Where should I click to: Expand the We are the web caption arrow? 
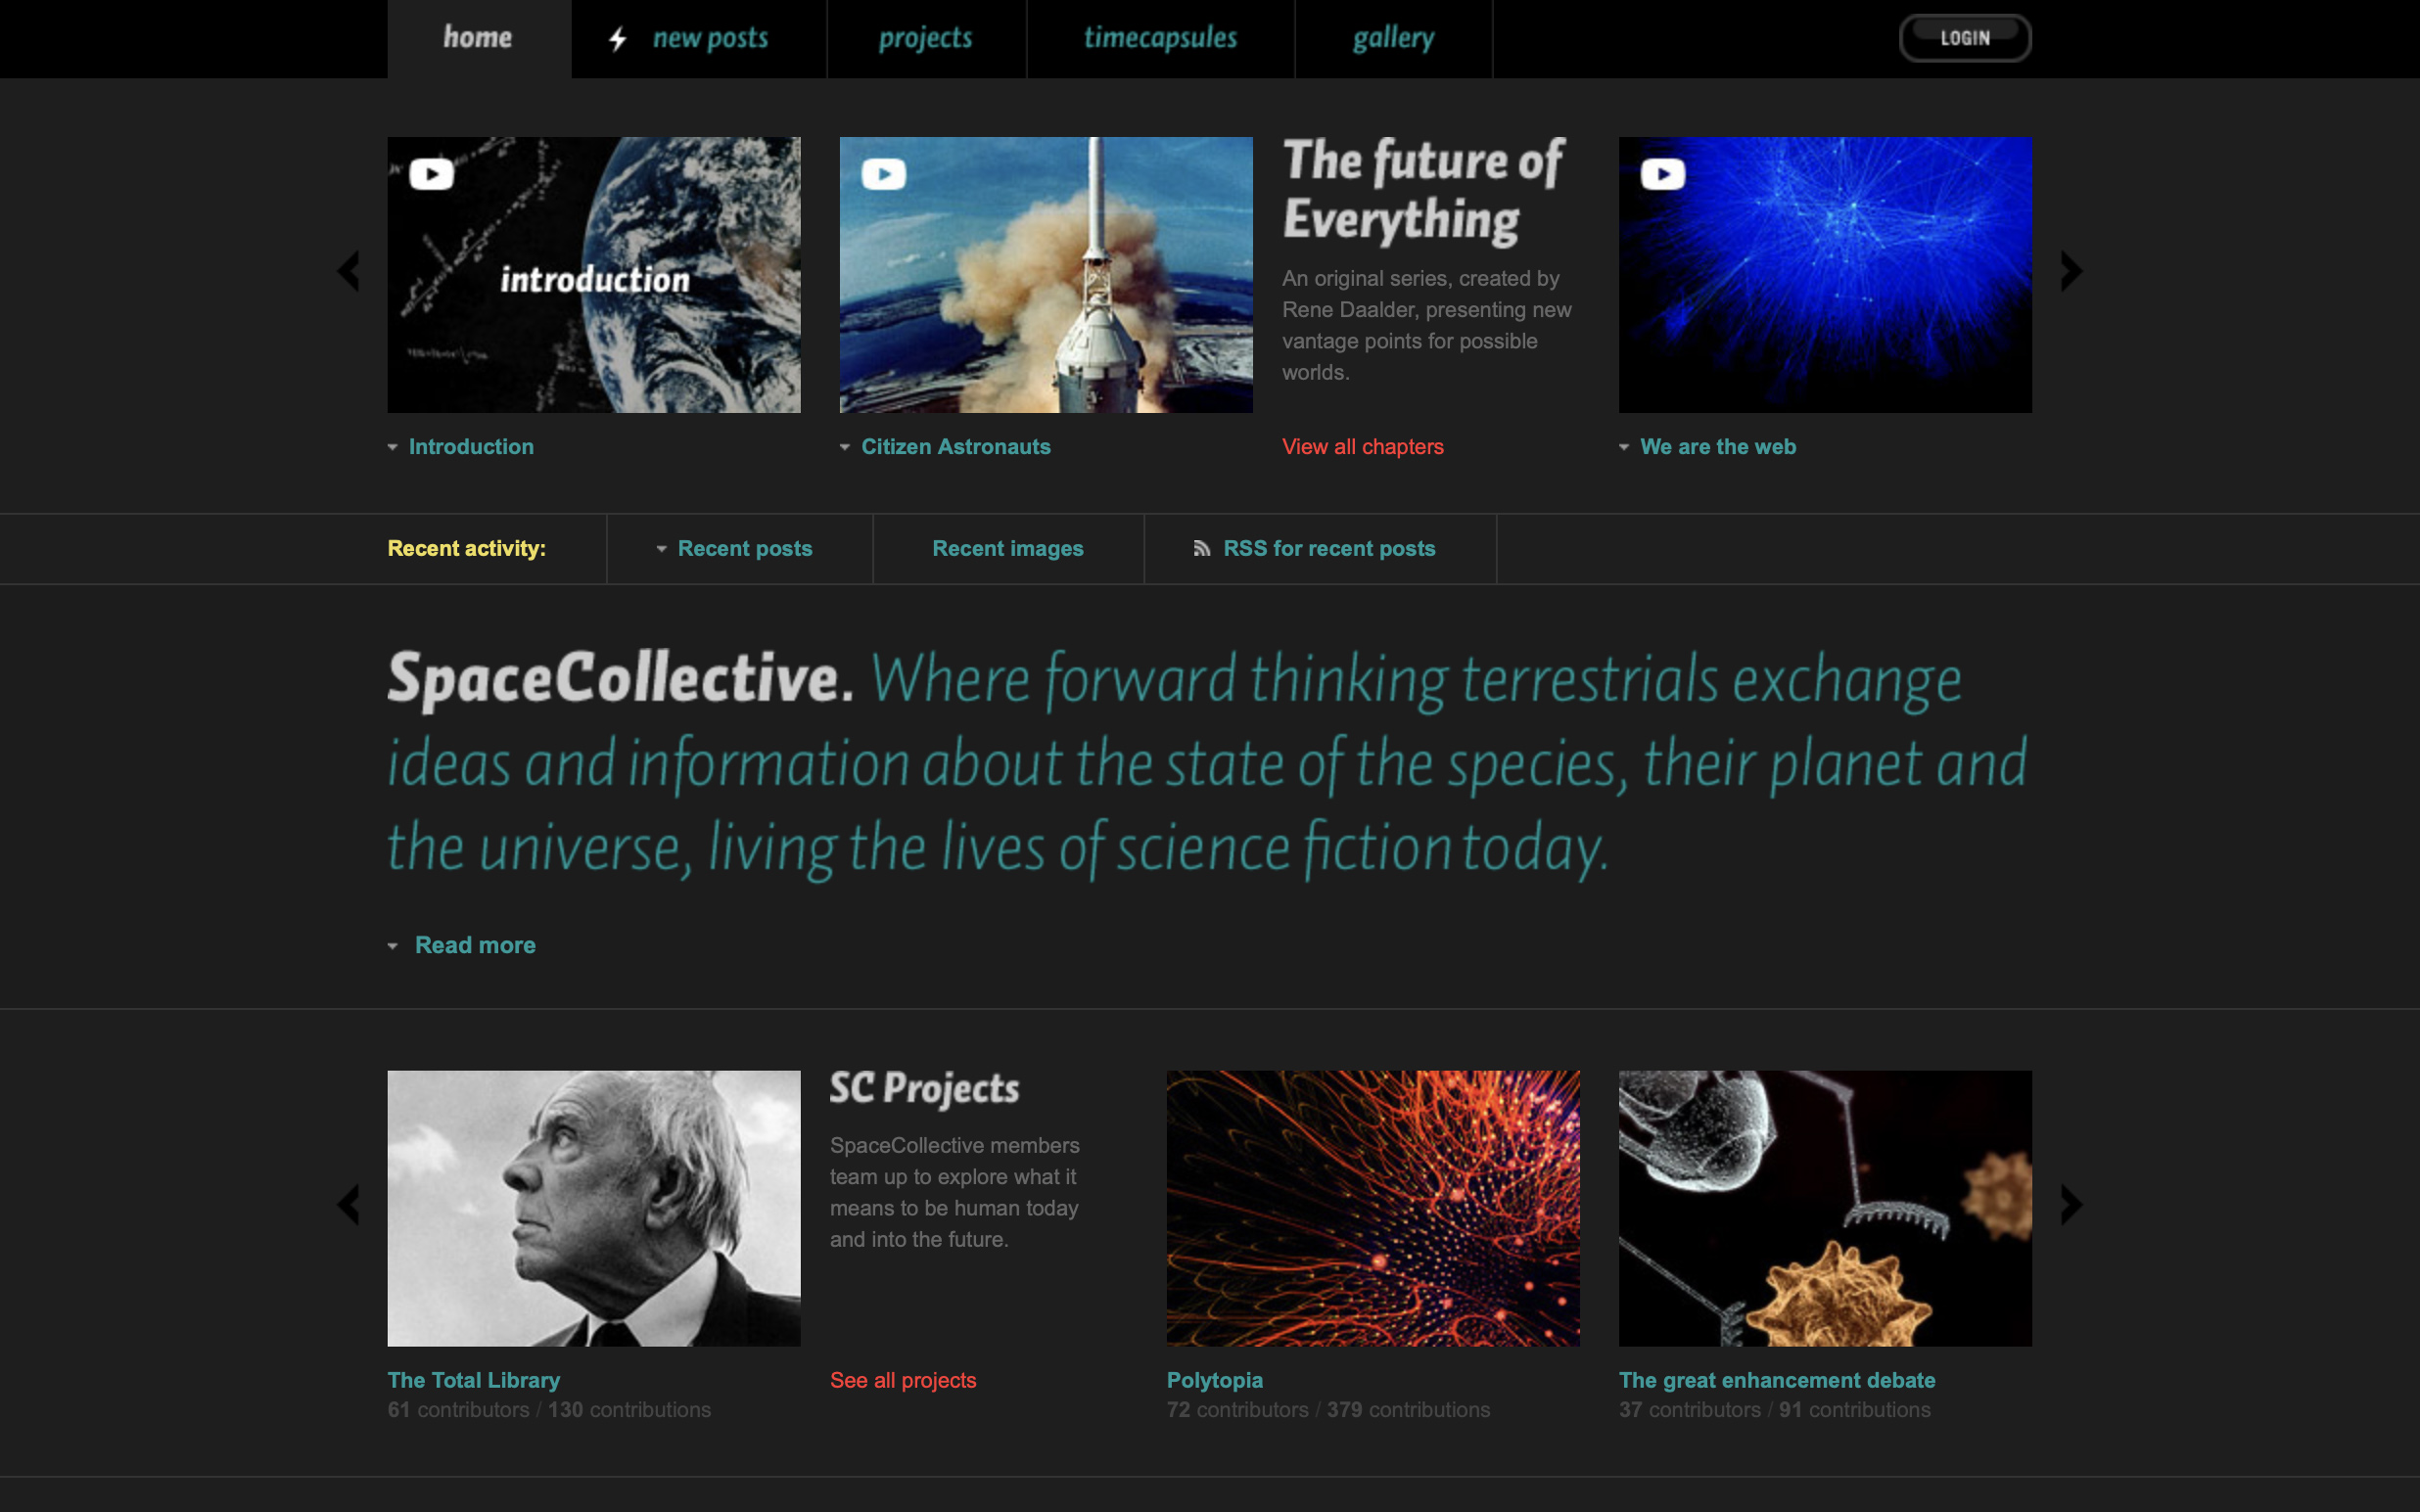[x=1624, y=447]
